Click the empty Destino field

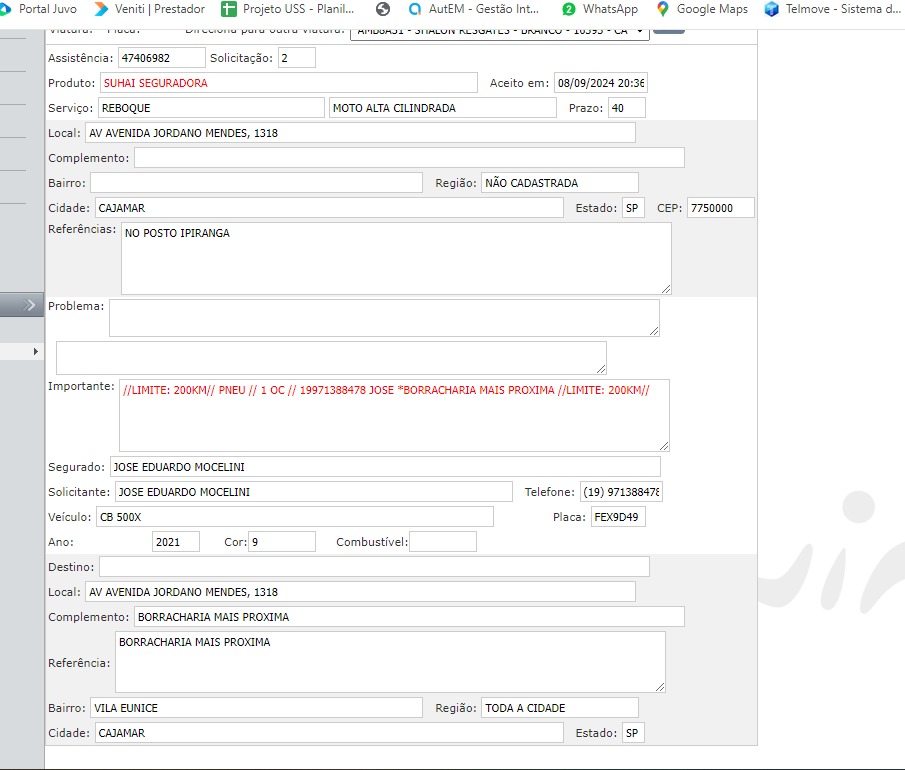point(375,567)
